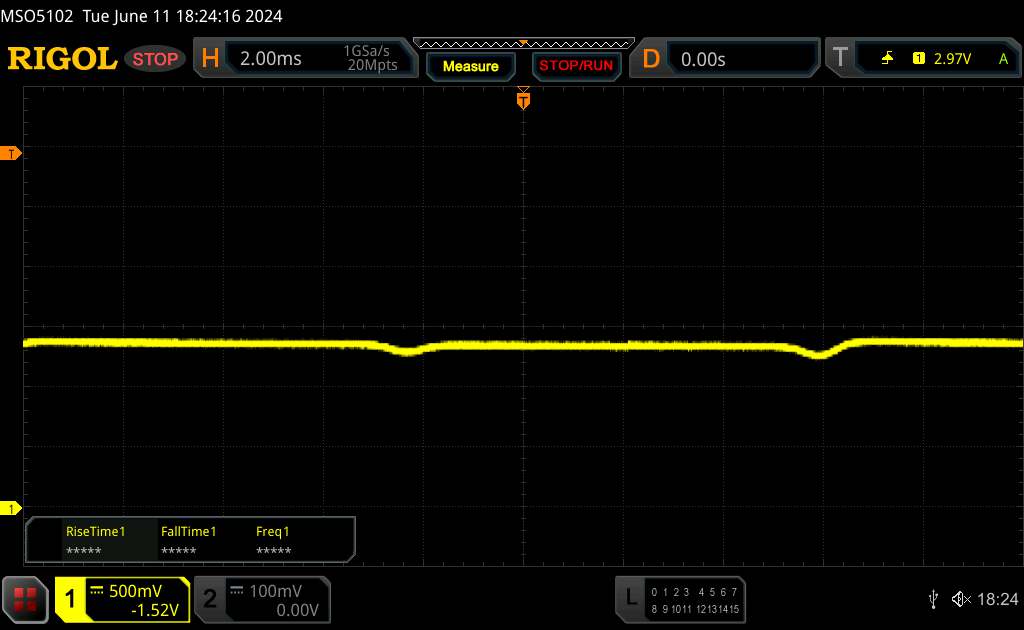
Task: Click the rising edge trigger icon
Action: (887, 59)
